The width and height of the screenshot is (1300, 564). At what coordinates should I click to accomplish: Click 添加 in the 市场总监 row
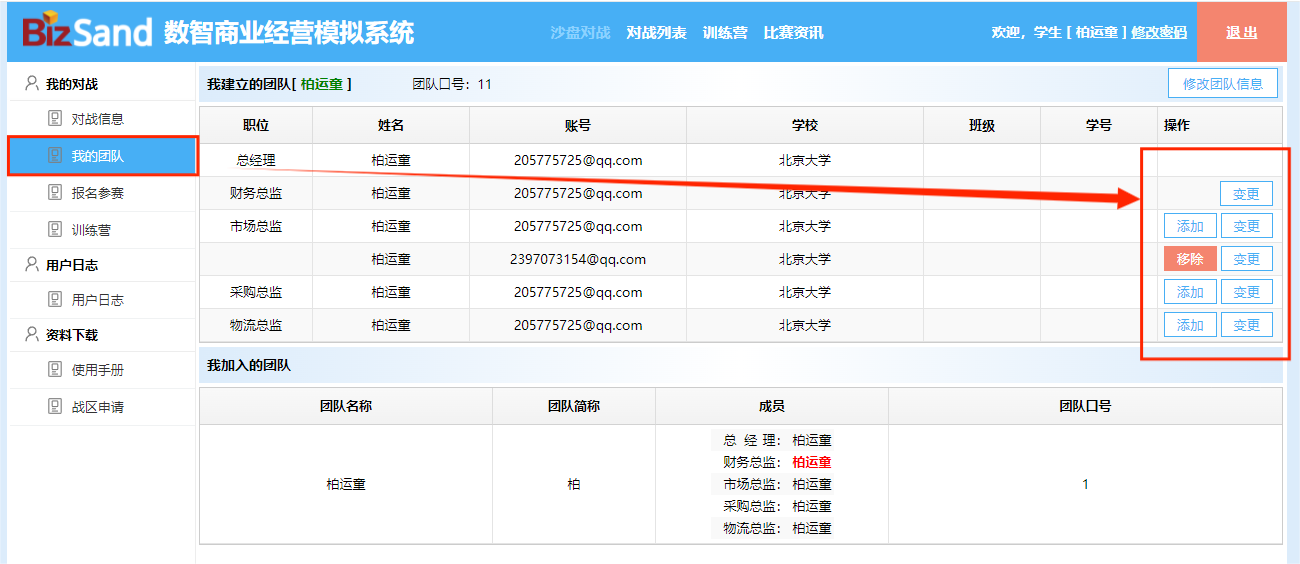point(1189,226)
